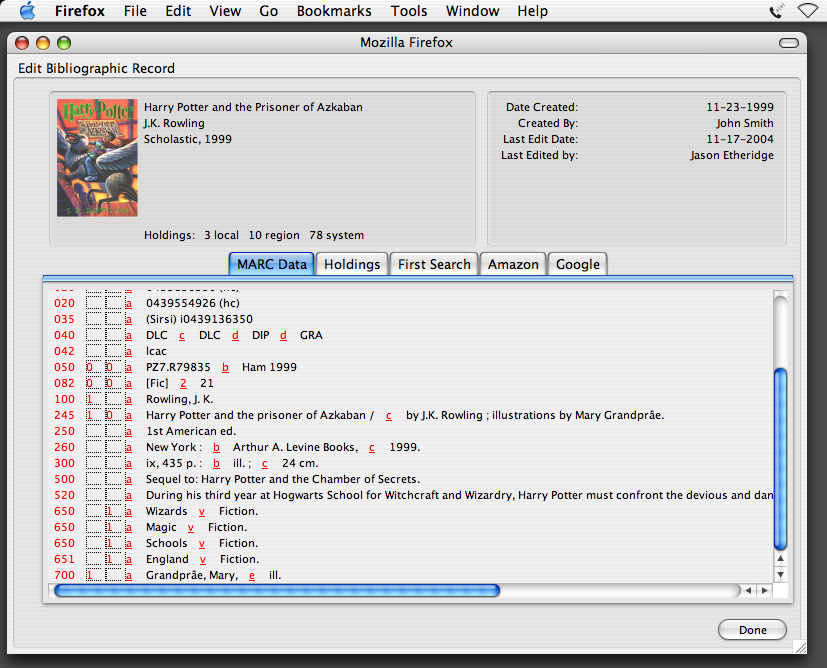
Task: Click the MARC tag 250
Action: (64, 431)
